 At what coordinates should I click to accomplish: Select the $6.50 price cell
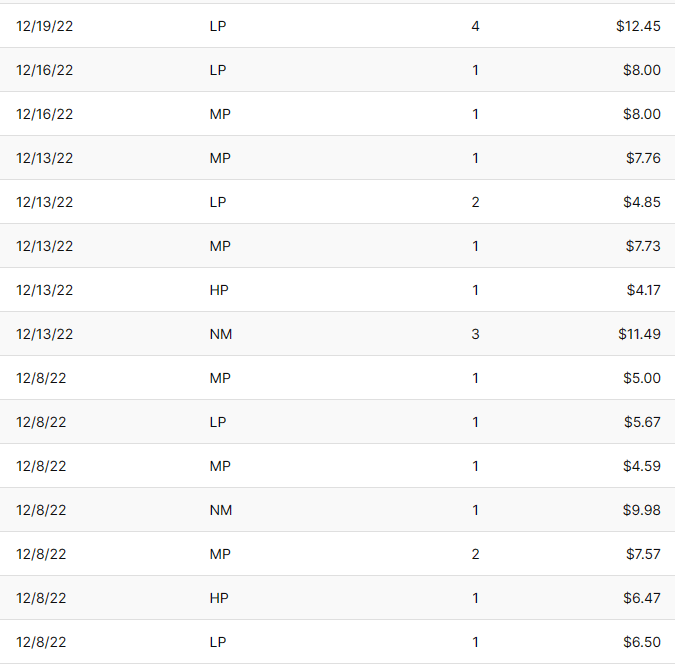[641, 642]
